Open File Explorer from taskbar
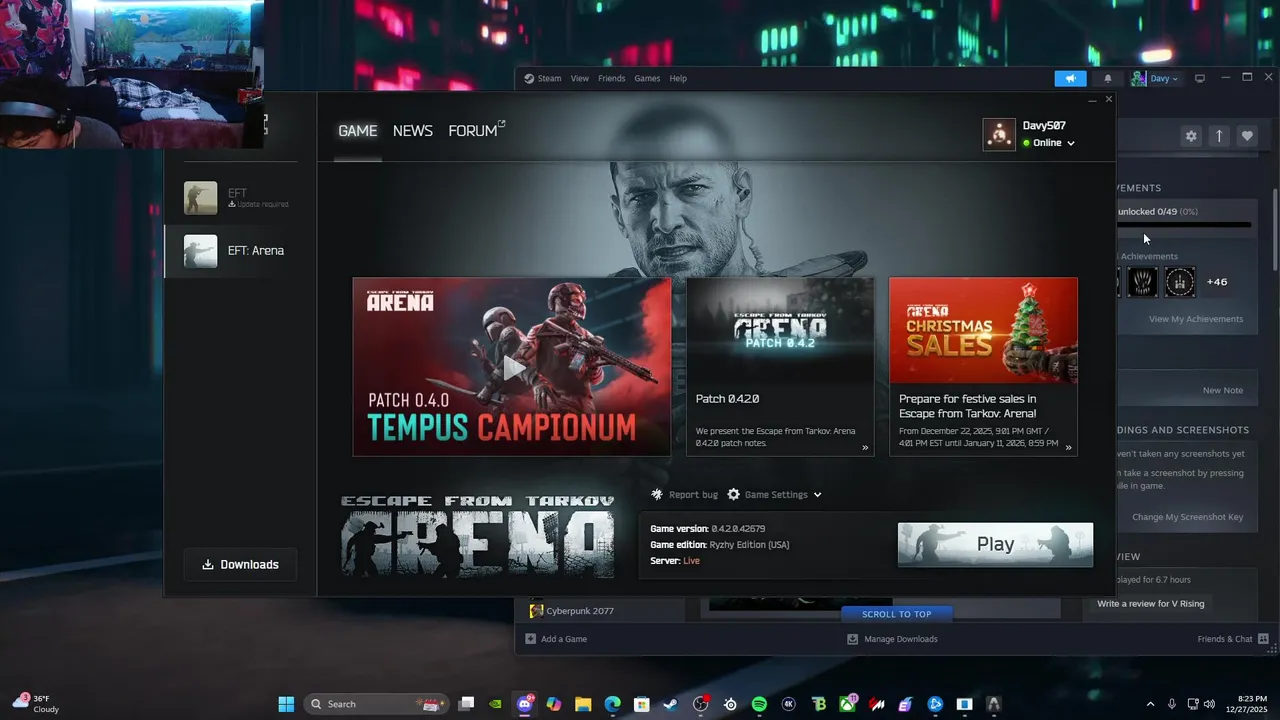Screen dimensions: 1280x720 583,704
